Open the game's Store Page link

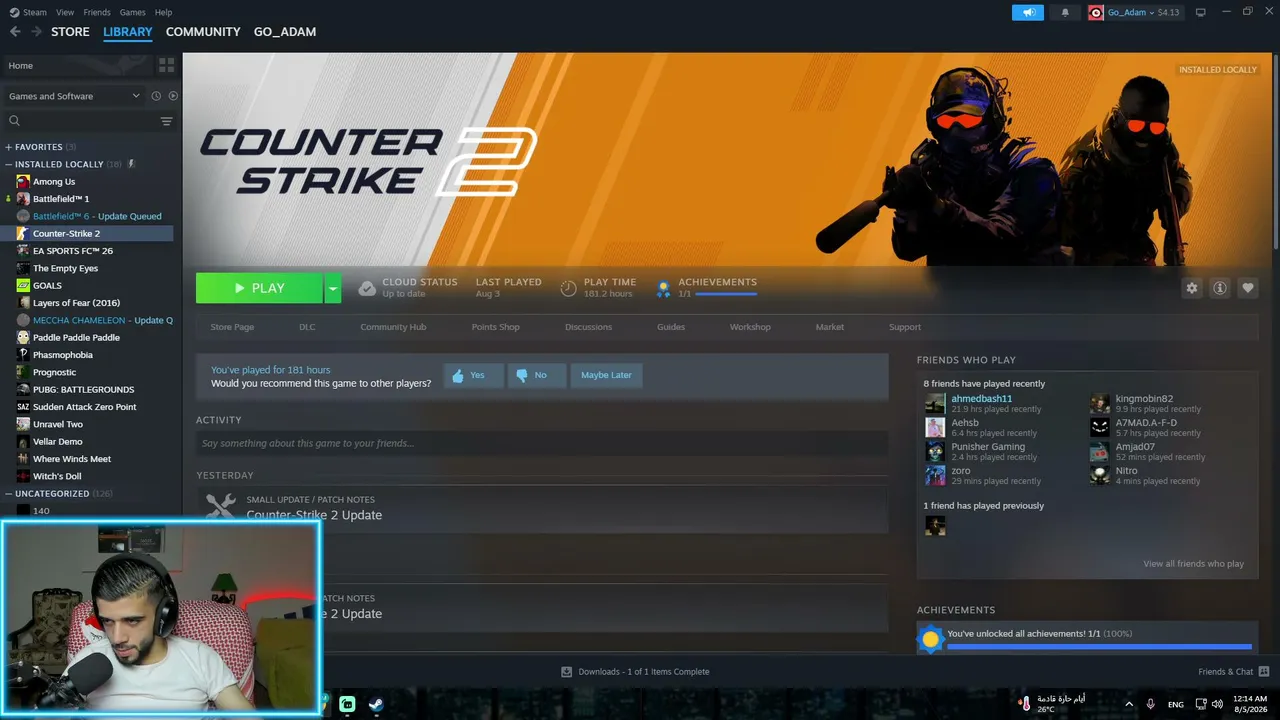click(232, 327)
